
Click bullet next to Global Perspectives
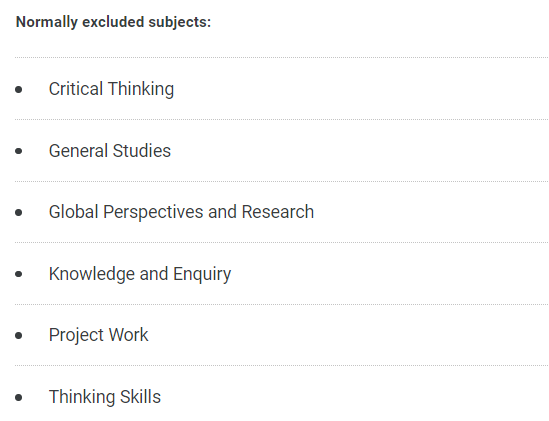click(19, 213)
